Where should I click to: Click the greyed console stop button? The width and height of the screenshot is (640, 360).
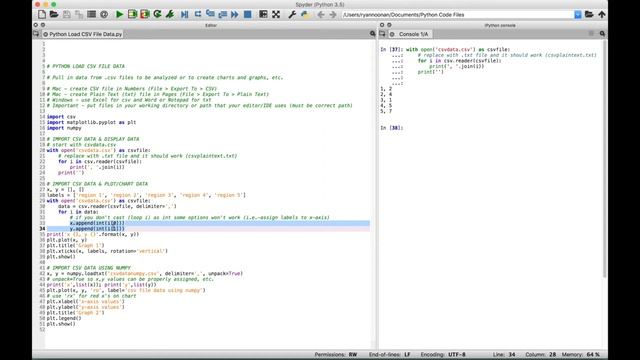tap(591, 33)
